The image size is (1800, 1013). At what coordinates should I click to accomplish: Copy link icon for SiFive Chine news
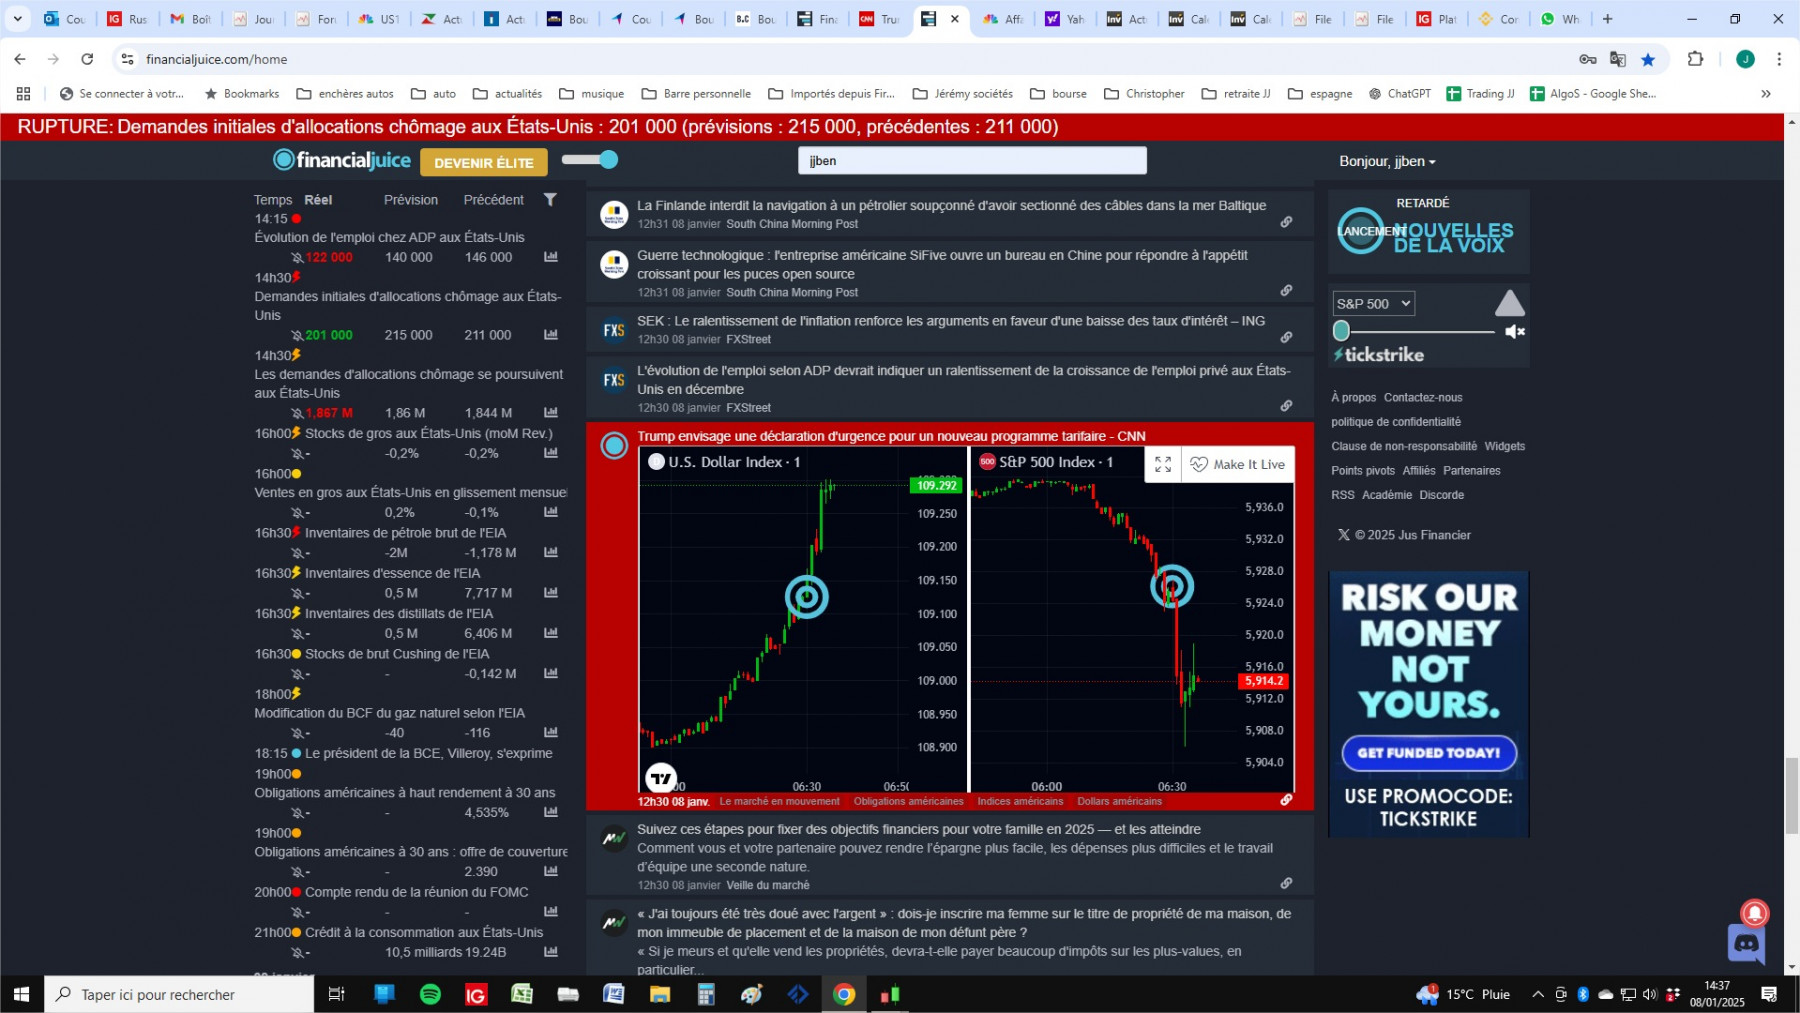click(1286, 290)
